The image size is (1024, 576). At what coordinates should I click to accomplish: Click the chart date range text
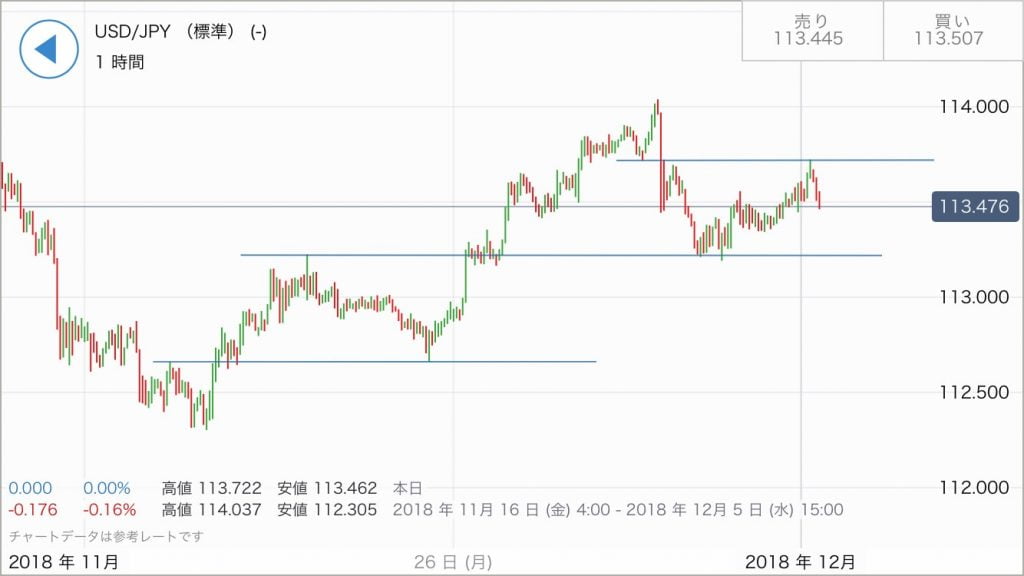click(618, 510)
